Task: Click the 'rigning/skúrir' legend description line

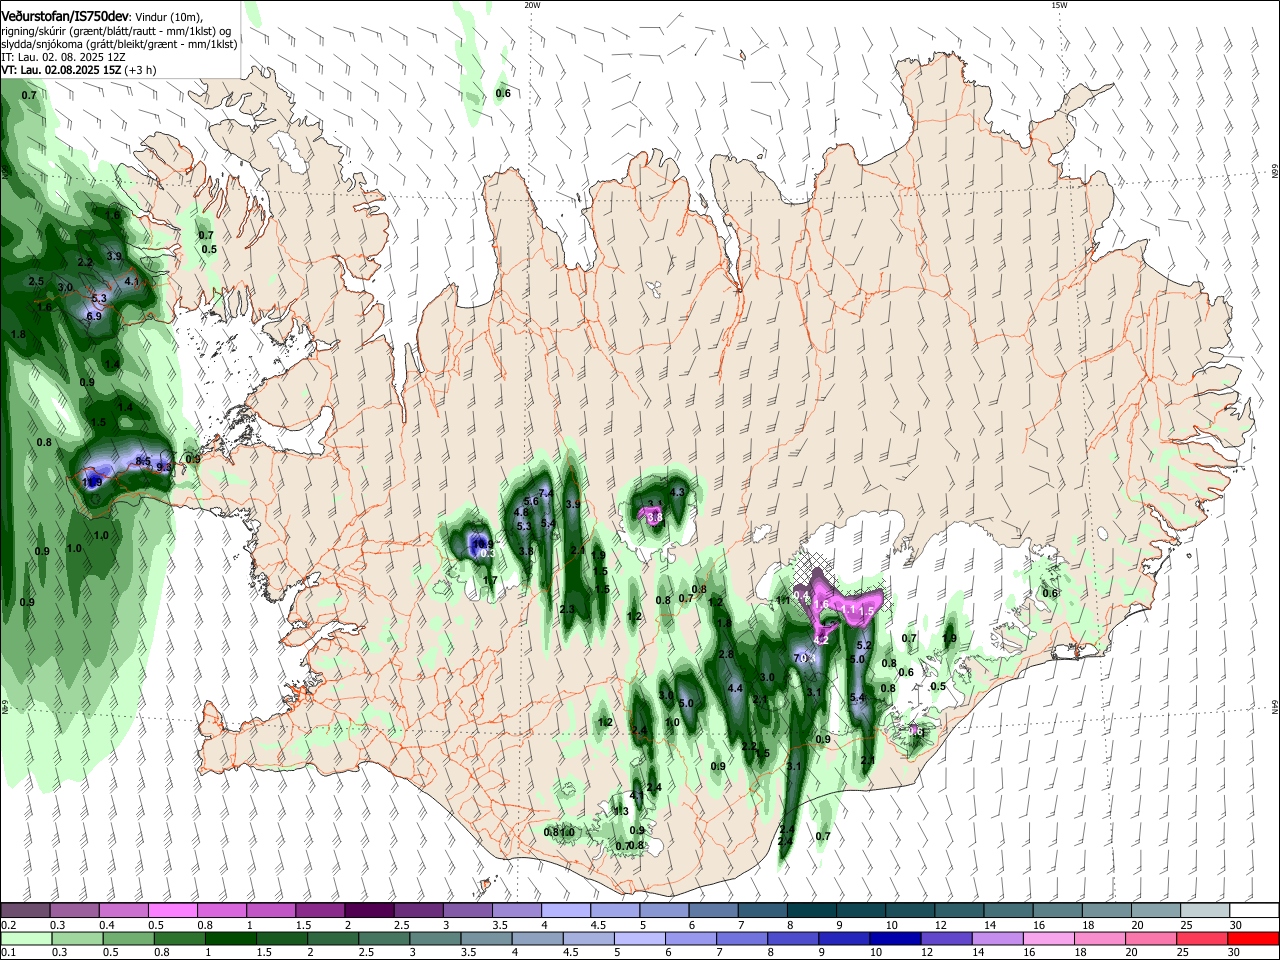Action: point(116,31)
